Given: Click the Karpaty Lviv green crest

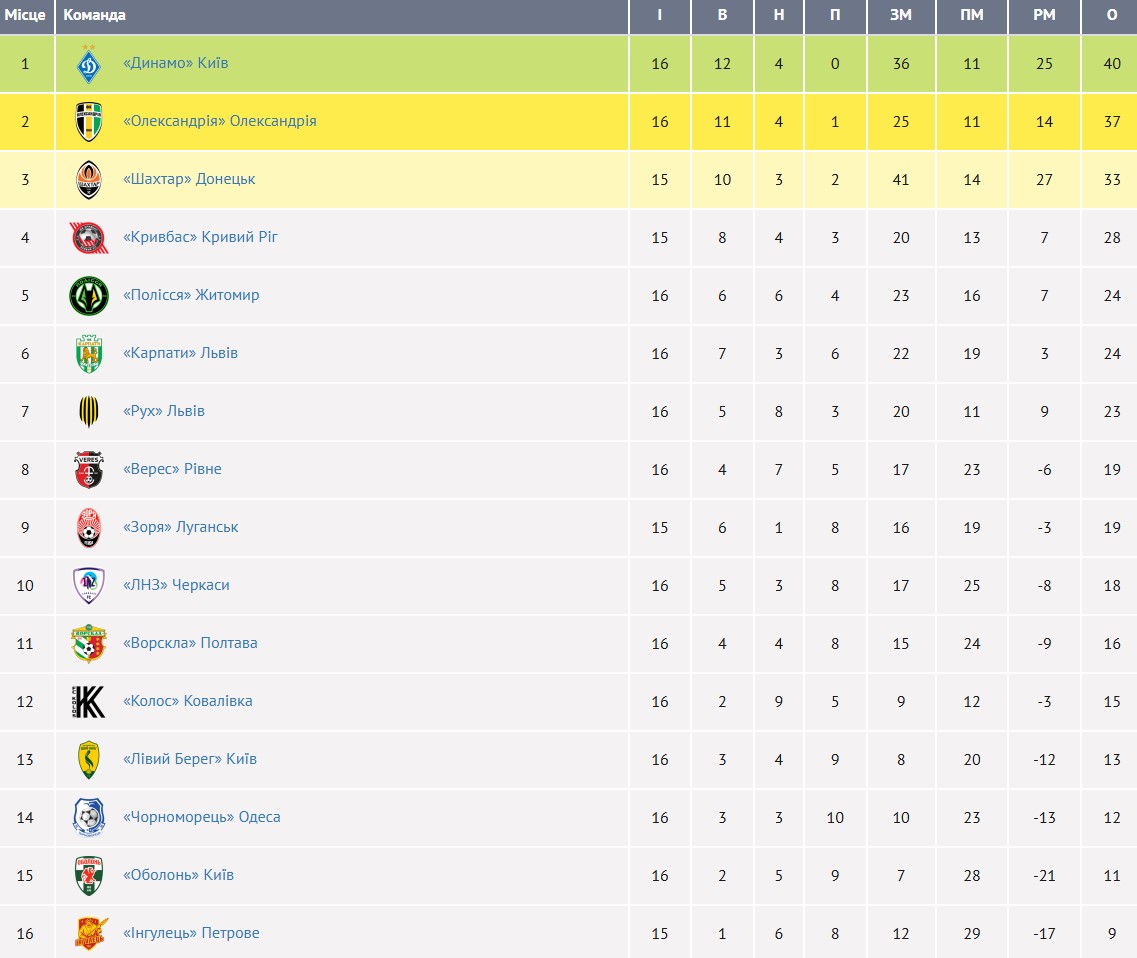Looking at the screenshot, I should [89, 354].
